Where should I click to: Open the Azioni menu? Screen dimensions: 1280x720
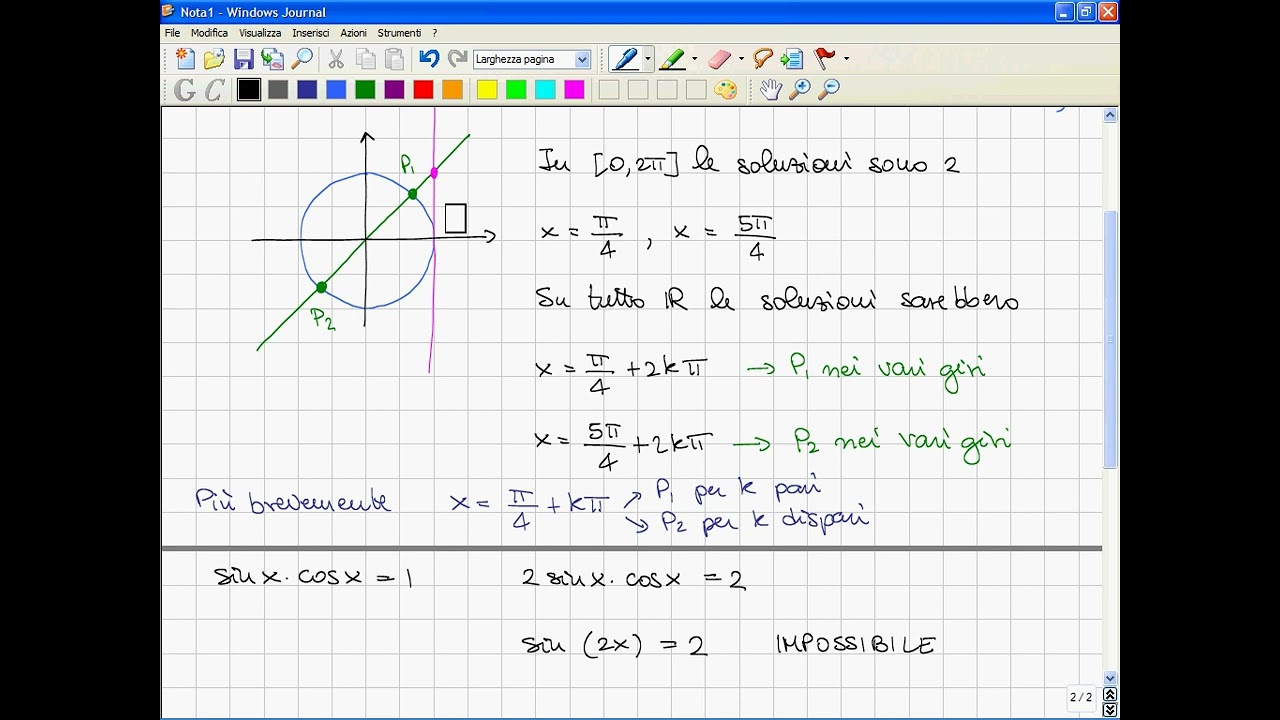pos(353,33)
